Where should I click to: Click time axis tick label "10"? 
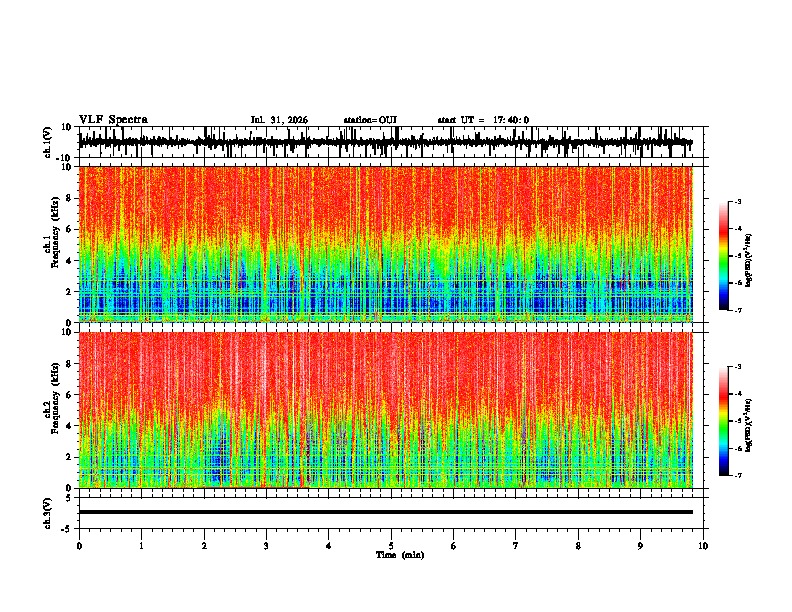coord(703,546)
